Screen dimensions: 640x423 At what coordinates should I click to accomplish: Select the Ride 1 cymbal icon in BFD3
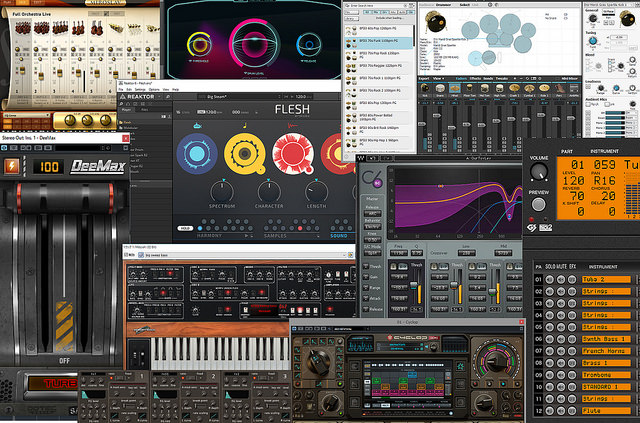coord(544,87)
